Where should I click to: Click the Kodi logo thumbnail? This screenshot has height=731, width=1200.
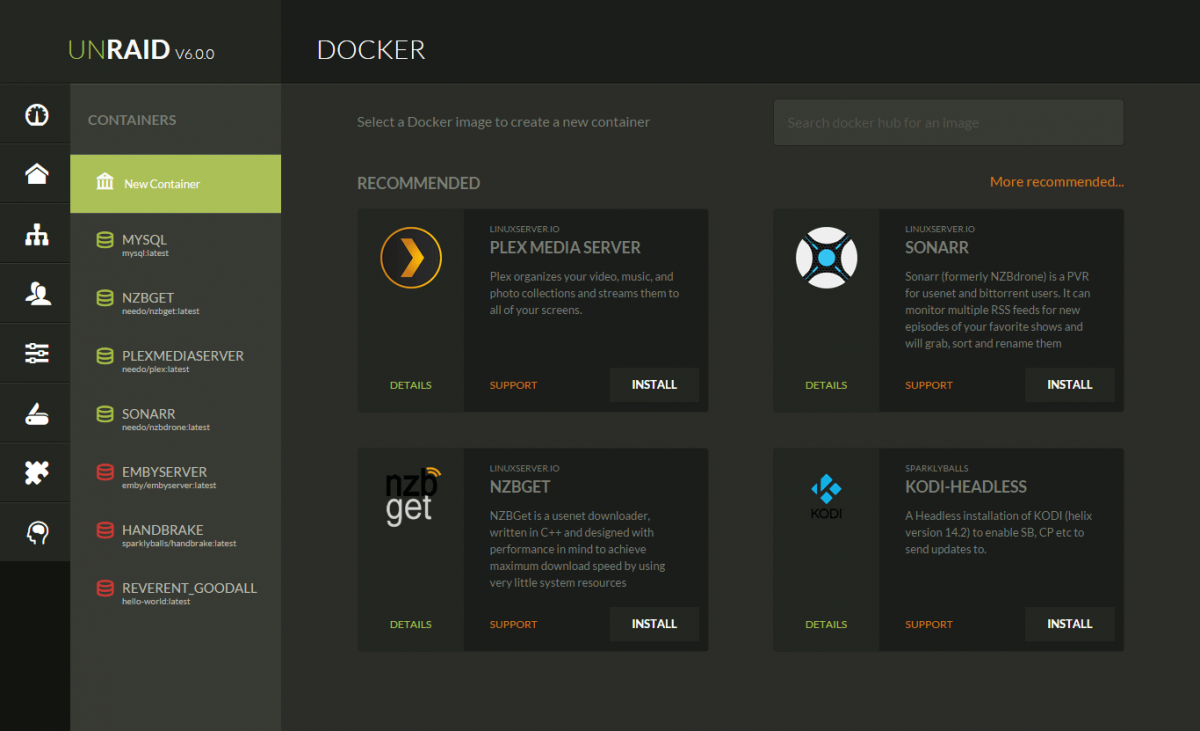click(x=826, y=497)
